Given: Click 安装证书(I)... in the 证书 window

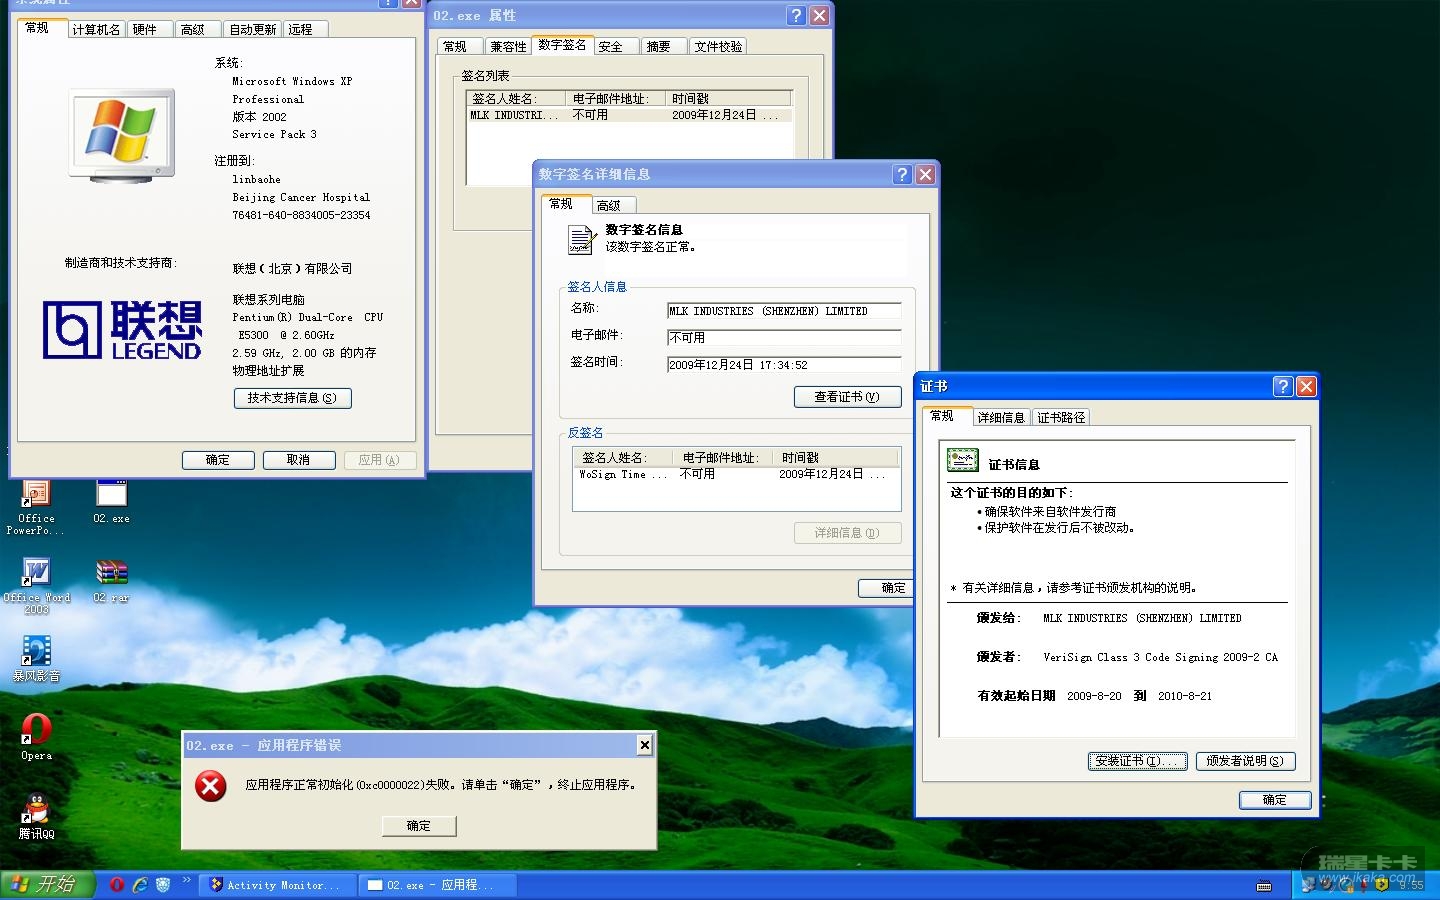Looking at the screenshot, I should (1138, 761).
